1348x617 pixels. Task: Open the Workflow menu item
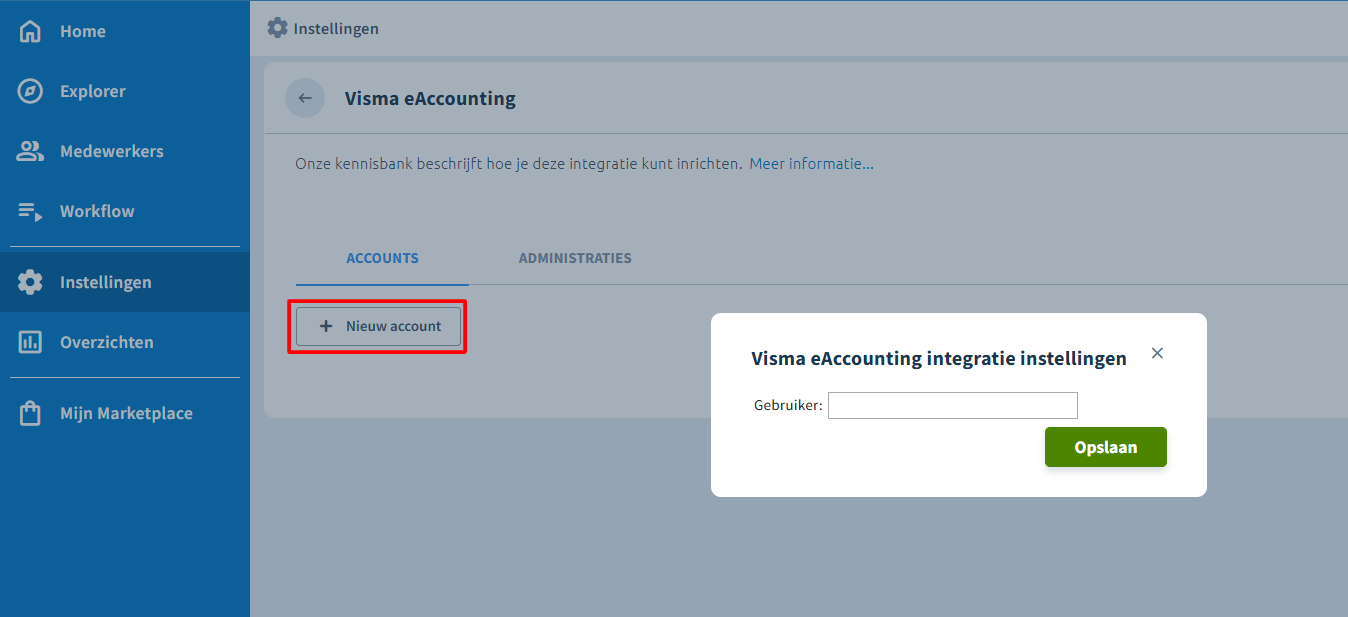(125, 211)
